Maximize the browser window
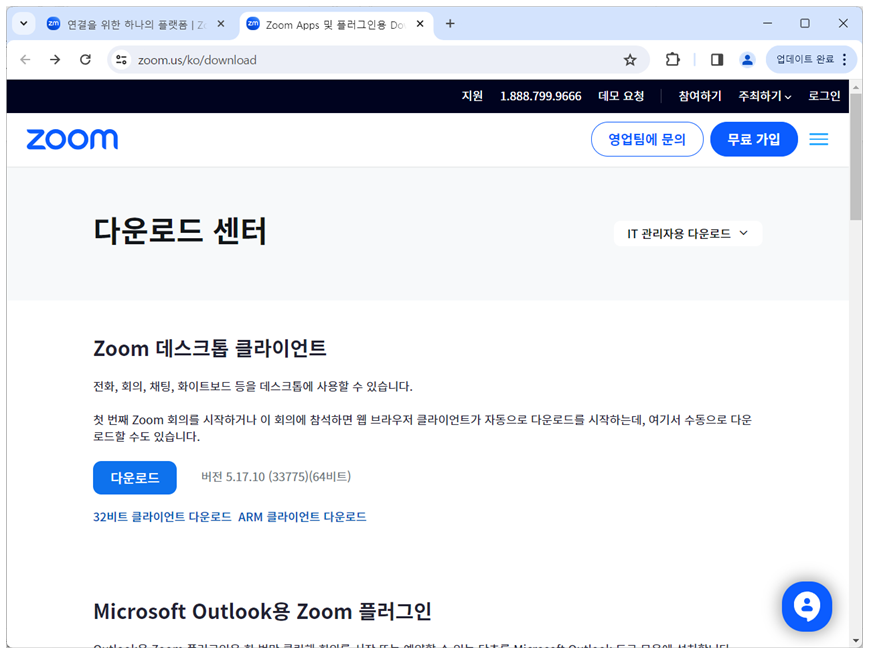Screen dimensions: 869x654 pos(805,23)
